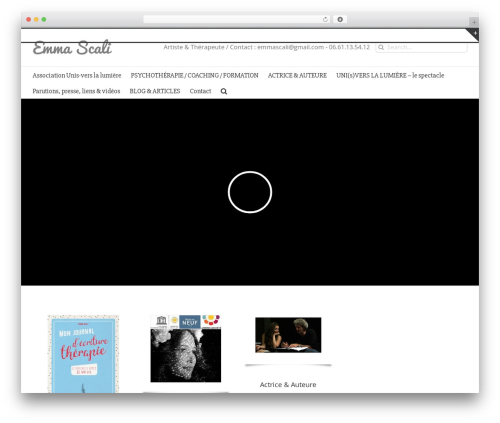Open the Association Unis-vers la lumière menu
The image size is (500, 423).
point(77,75)
